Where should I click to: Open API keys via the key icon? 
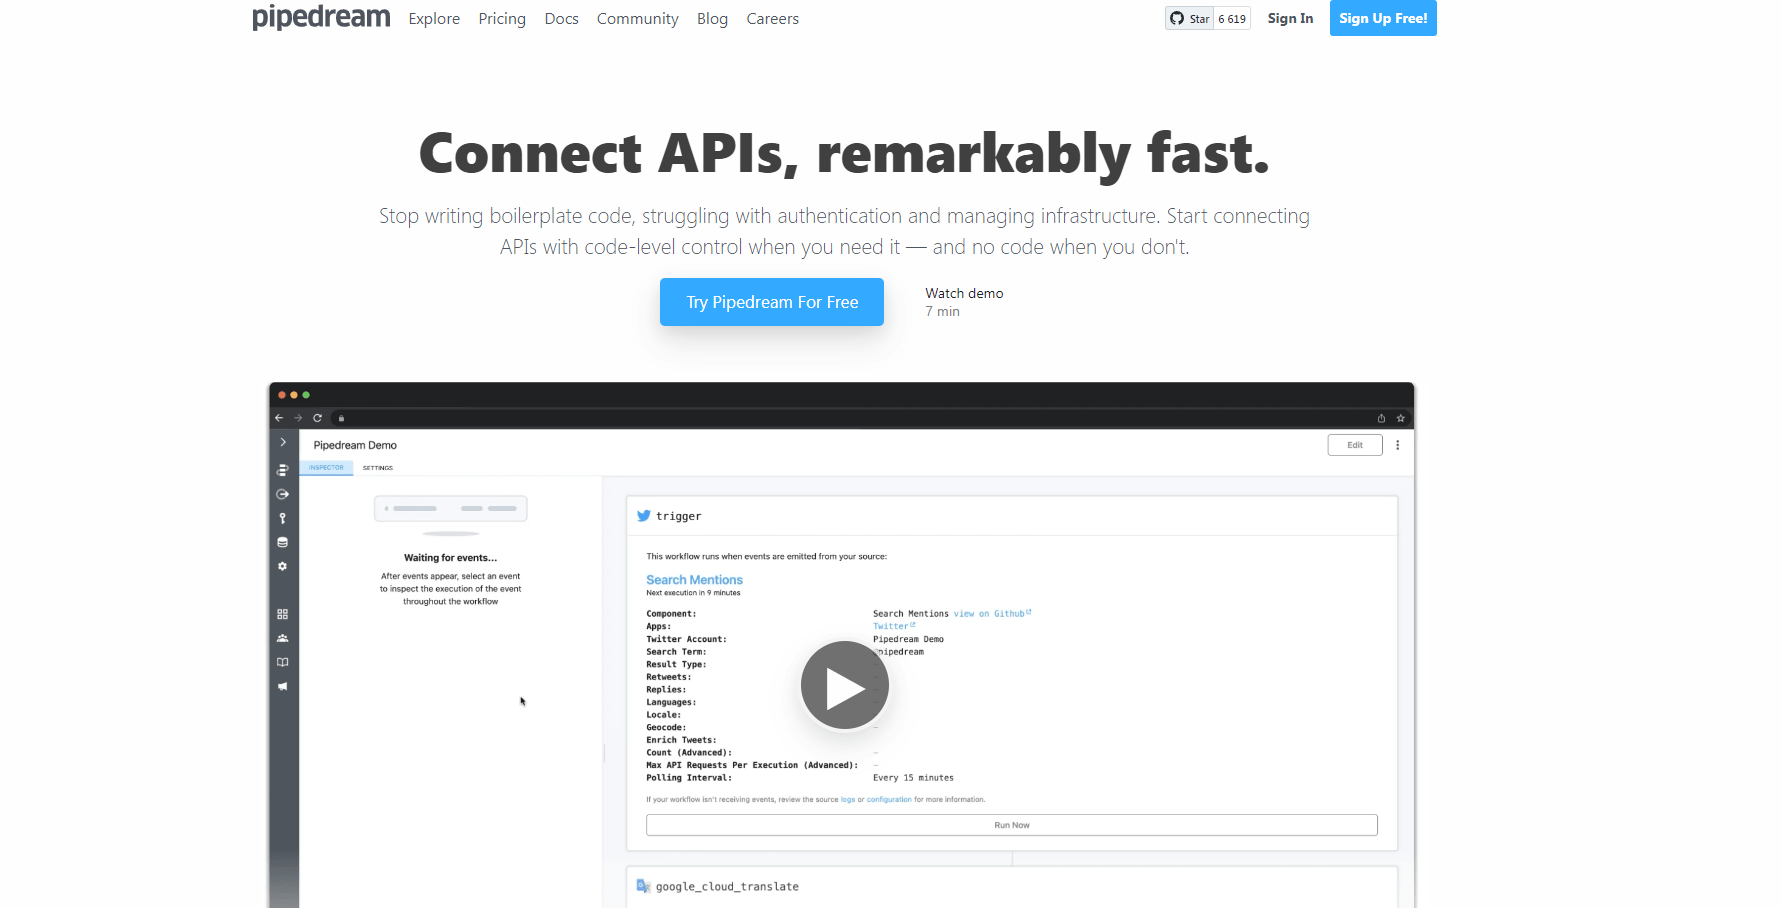click(283, 518)
